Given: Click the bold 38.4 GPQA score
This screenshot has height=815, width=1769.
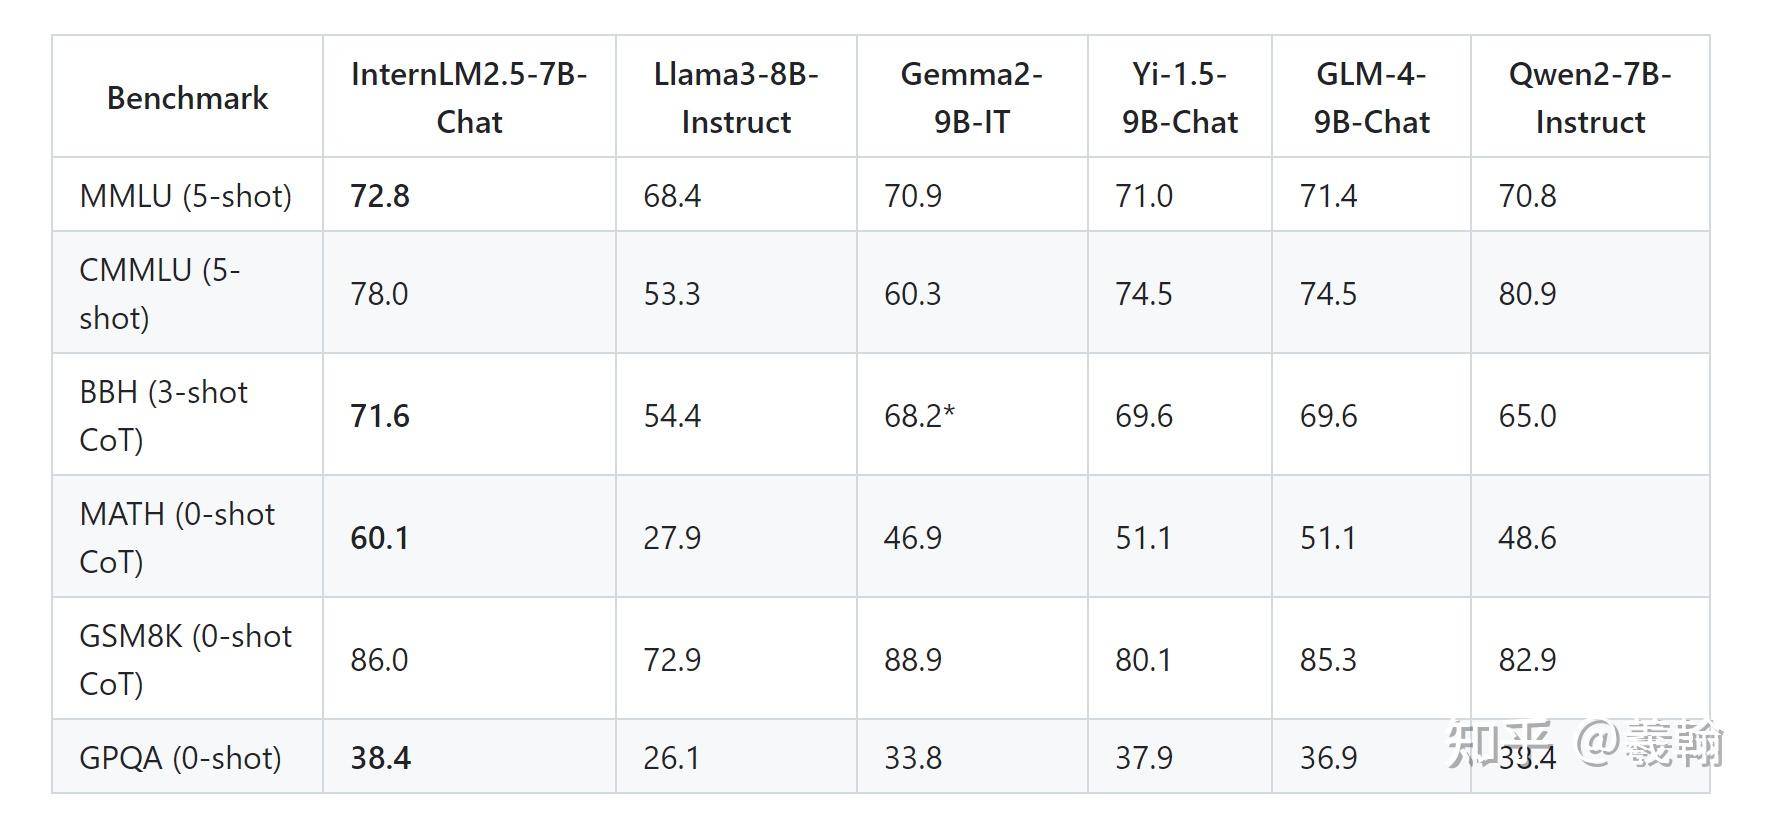Looking at the screenshot, I should click(x=380, y=758).
